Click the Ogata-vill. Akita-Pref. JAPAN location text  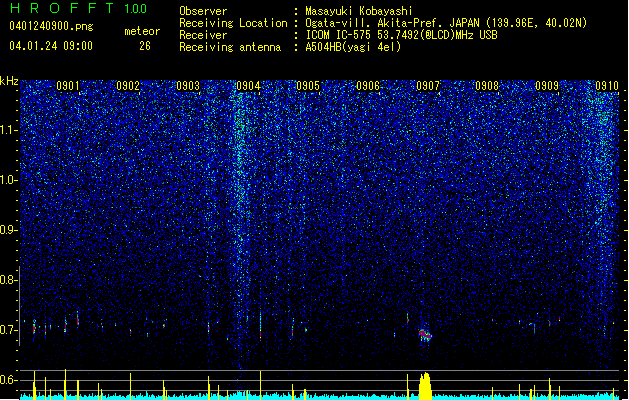[x=446, y=23]
